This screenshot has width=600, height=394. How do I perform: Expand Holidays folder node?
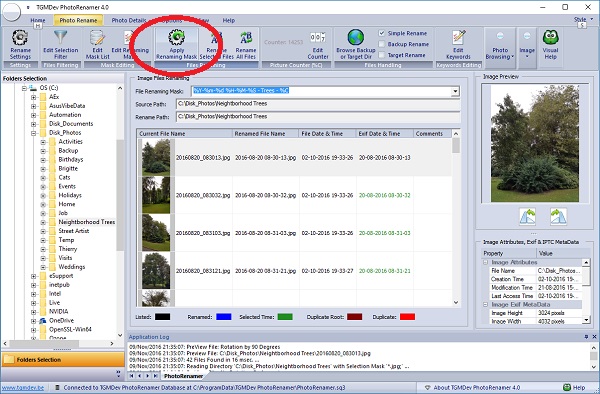point(43,195)
